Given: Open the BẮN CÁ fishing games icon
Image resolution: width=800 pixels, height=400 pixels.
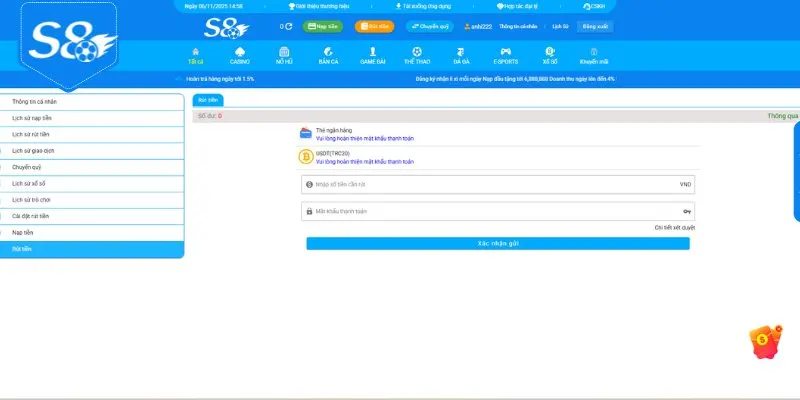Looking at the screenshot, I should (328, 51).
